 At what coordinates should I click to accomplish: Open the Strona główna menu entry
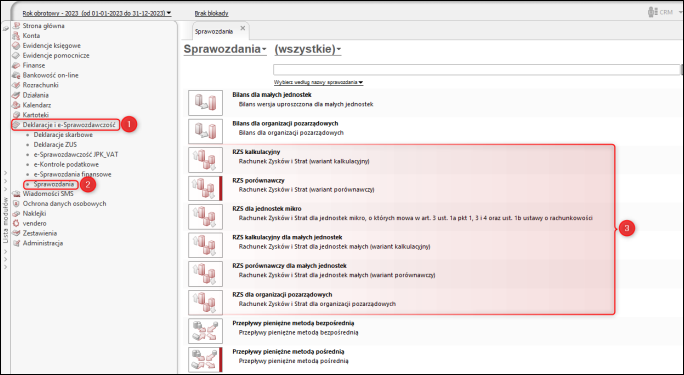coord(43,26)
